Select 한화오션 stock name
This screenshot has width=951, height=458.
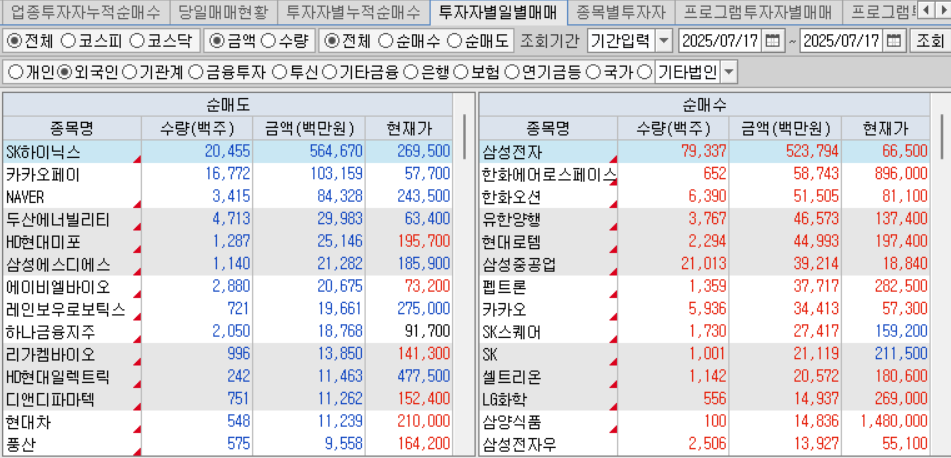(512, 197)
